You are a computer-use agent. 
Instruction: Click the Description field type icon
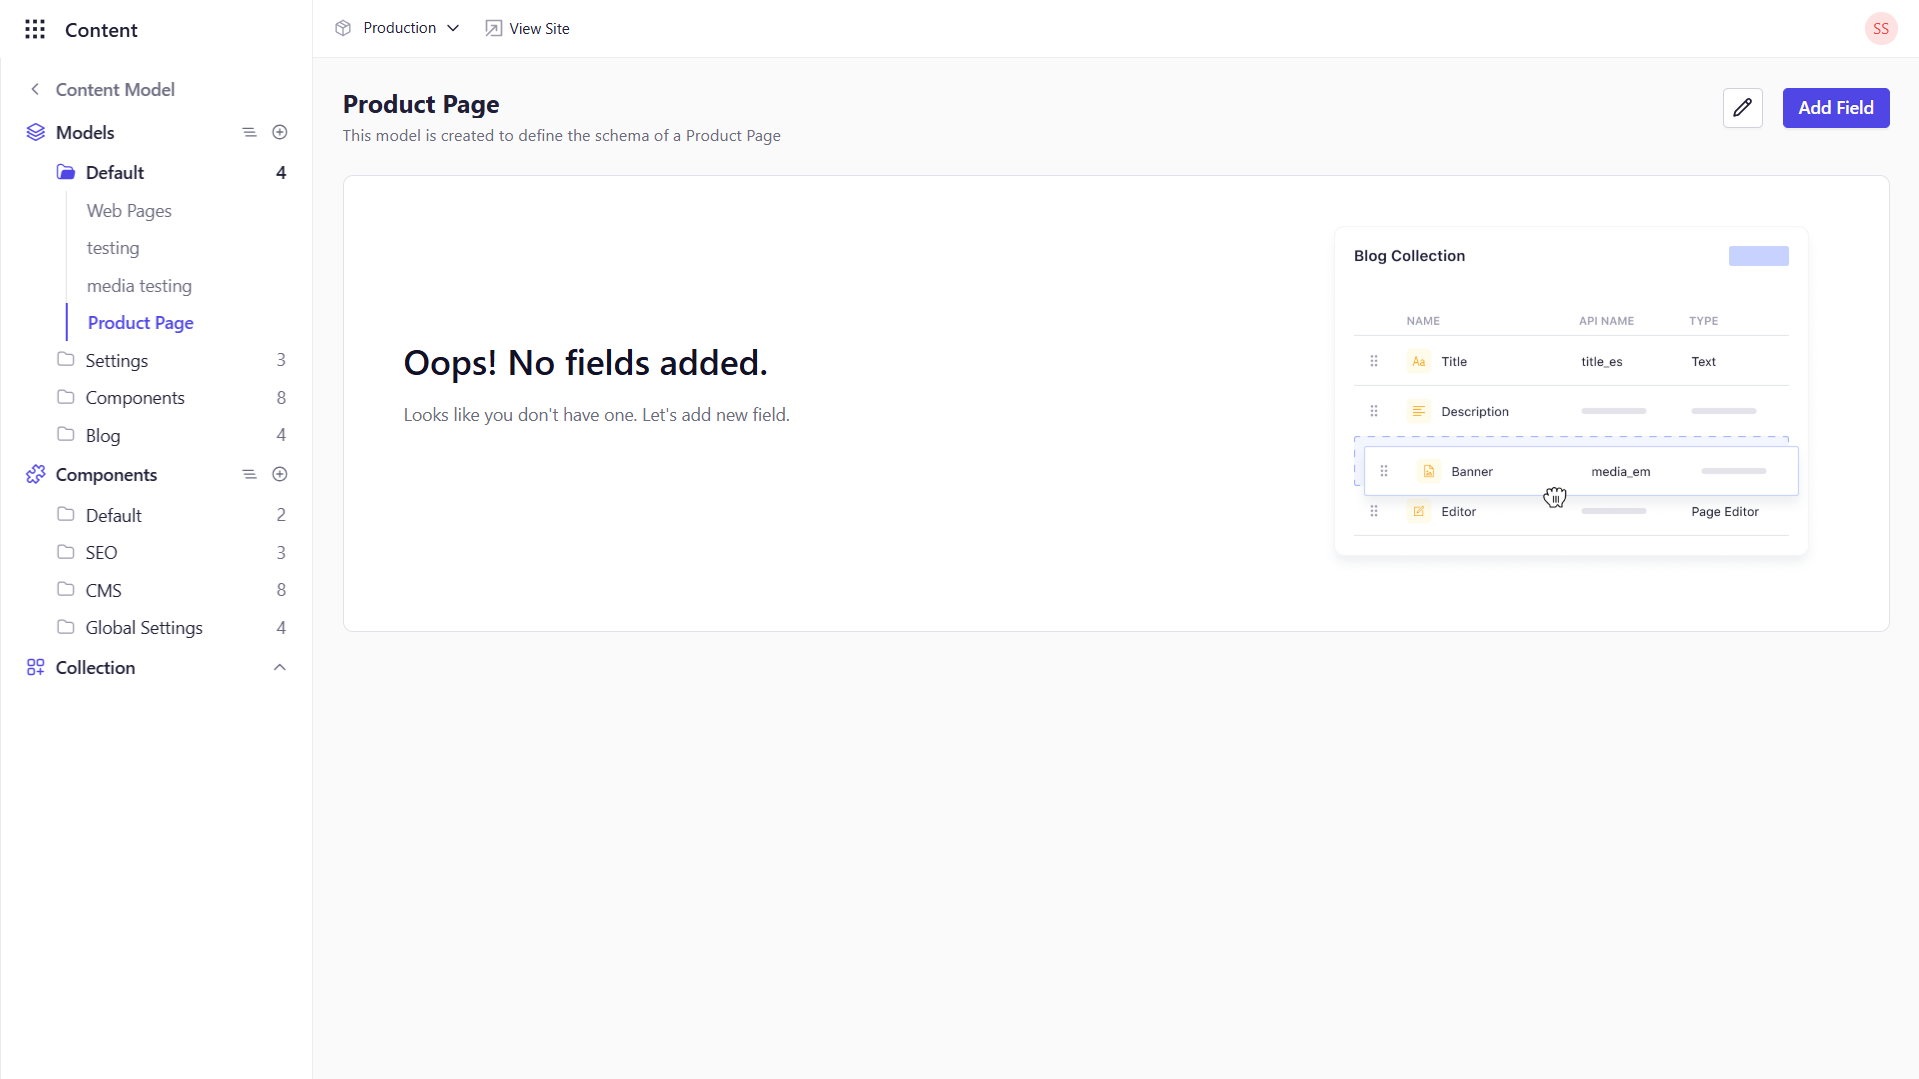(1418, 411)
